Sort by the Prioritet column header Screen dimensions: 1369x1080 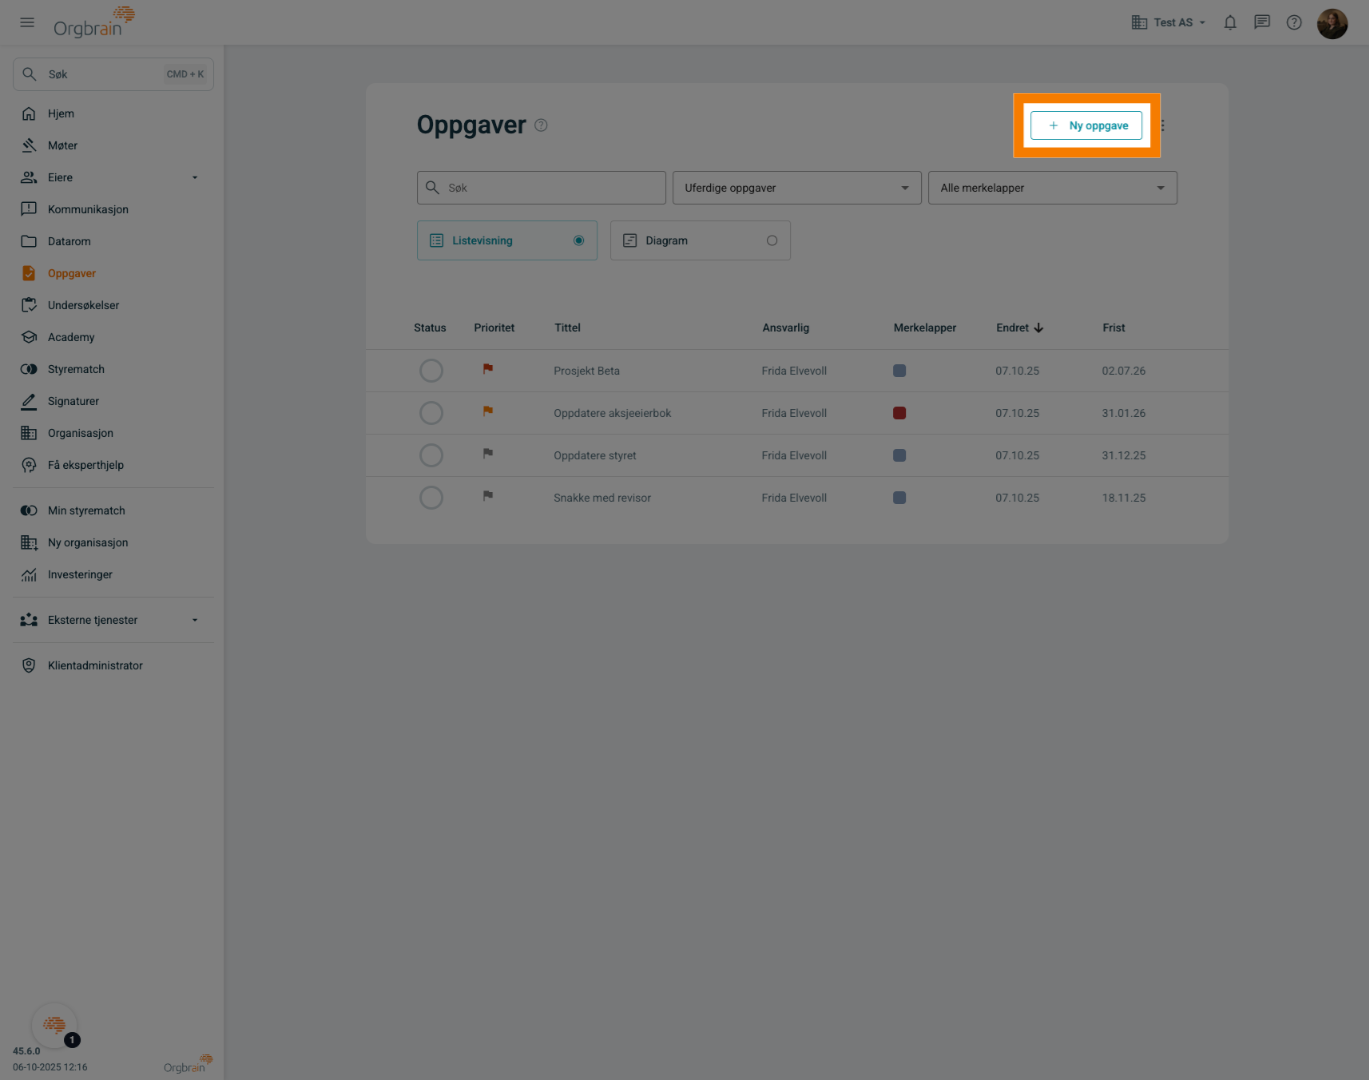pos(494,328)
